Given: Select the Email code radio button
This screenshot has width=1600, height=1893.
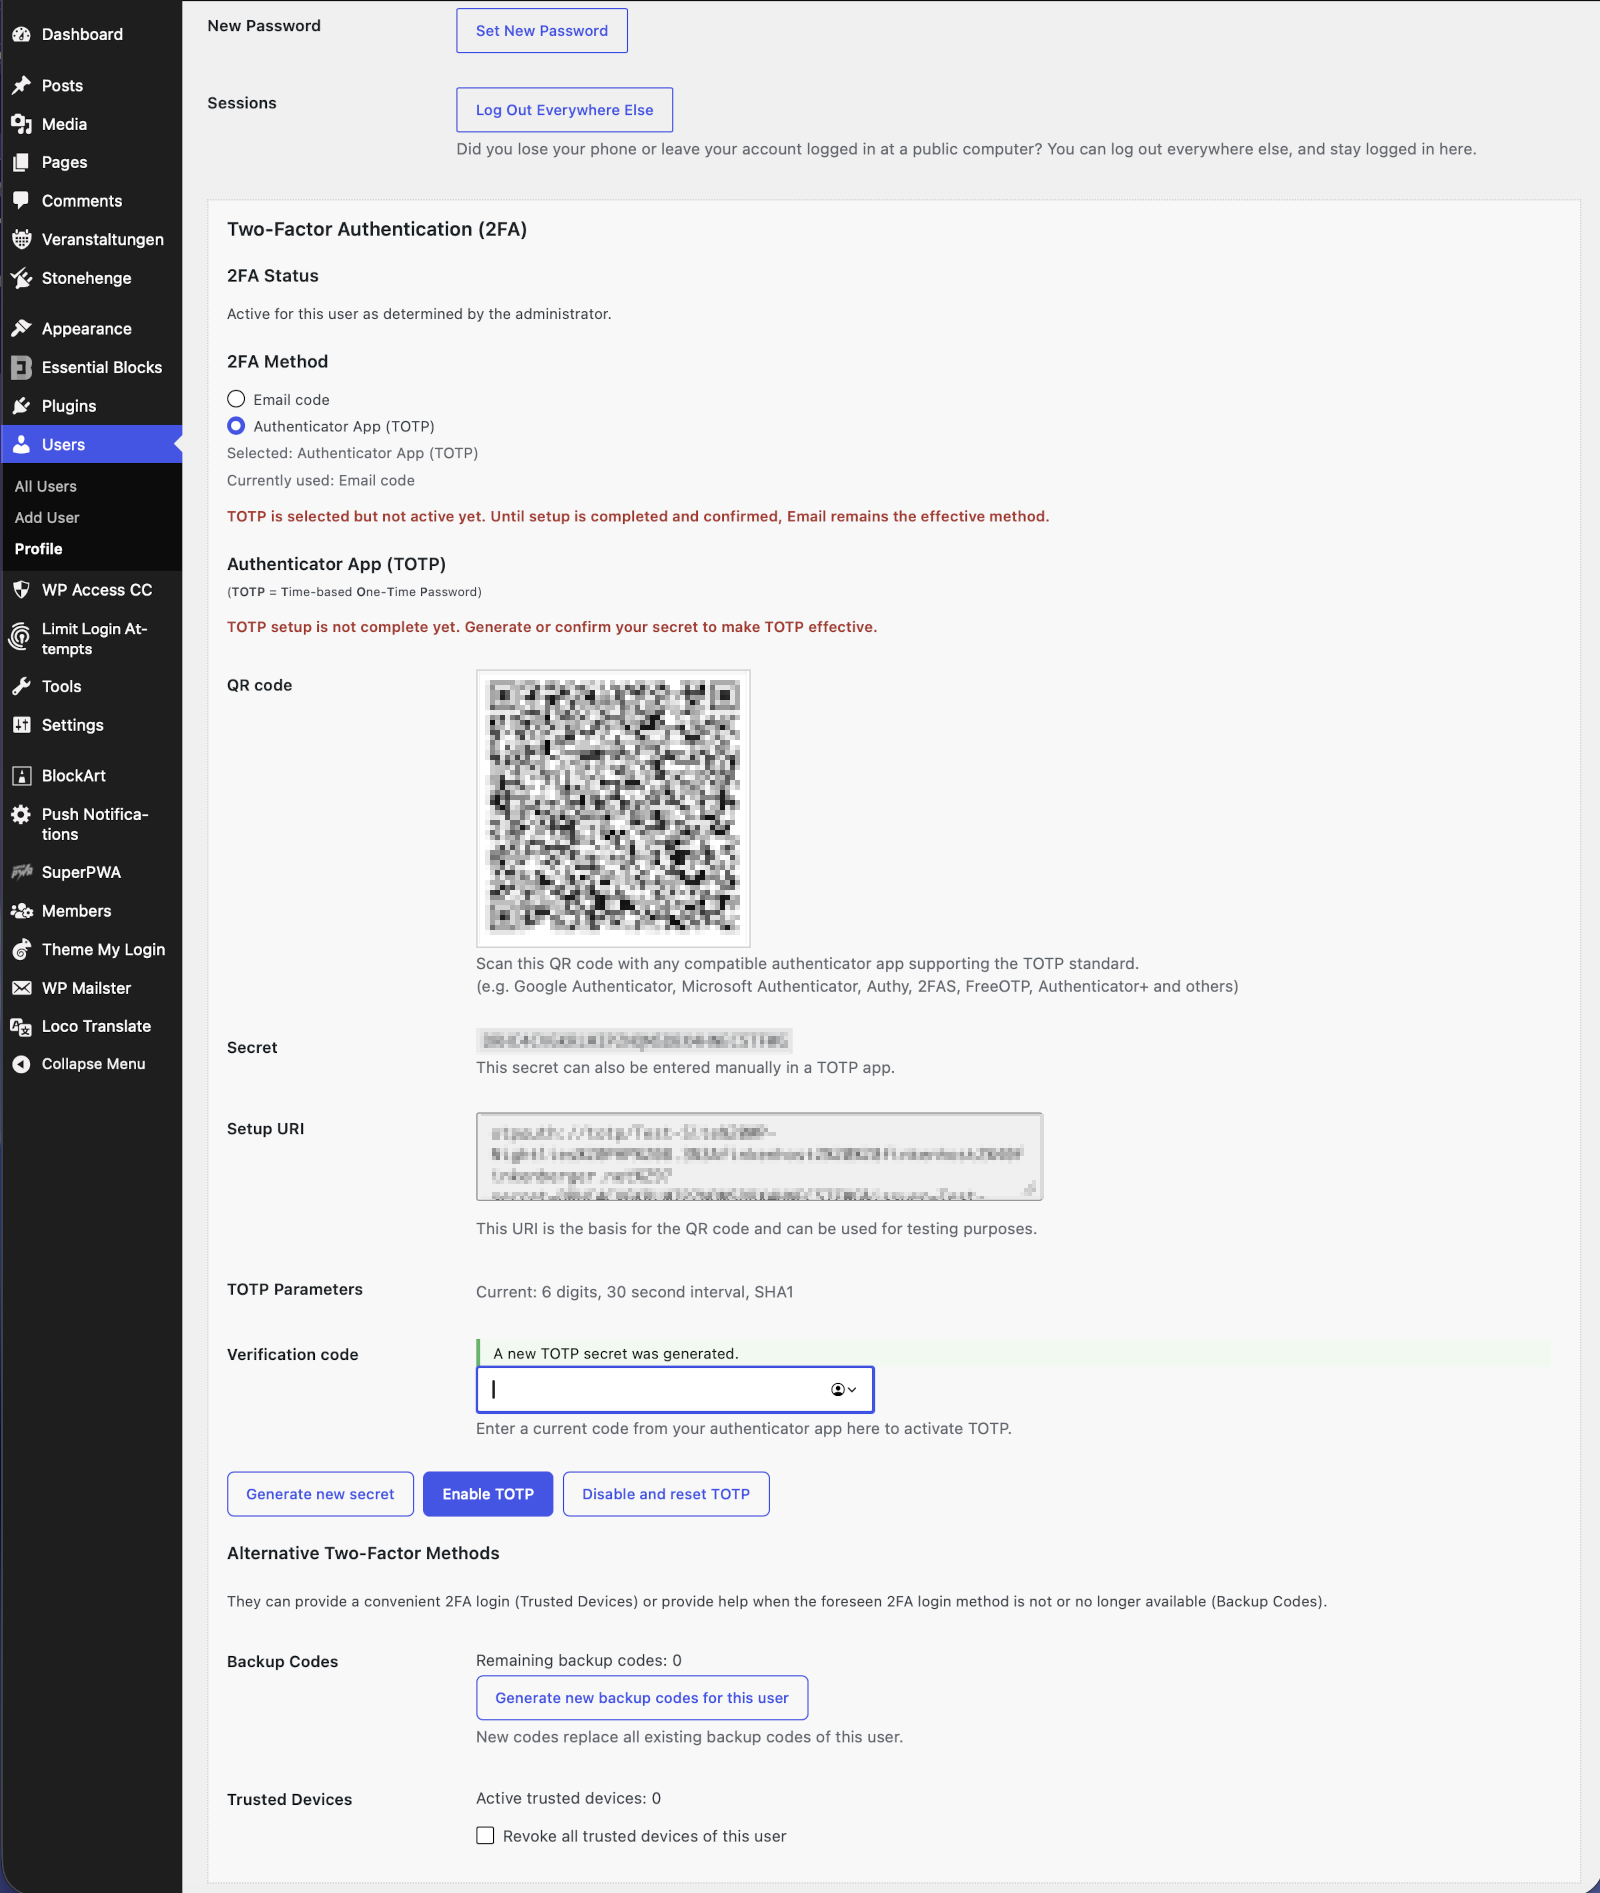Looking at the screenshot, I should (236, 398).
